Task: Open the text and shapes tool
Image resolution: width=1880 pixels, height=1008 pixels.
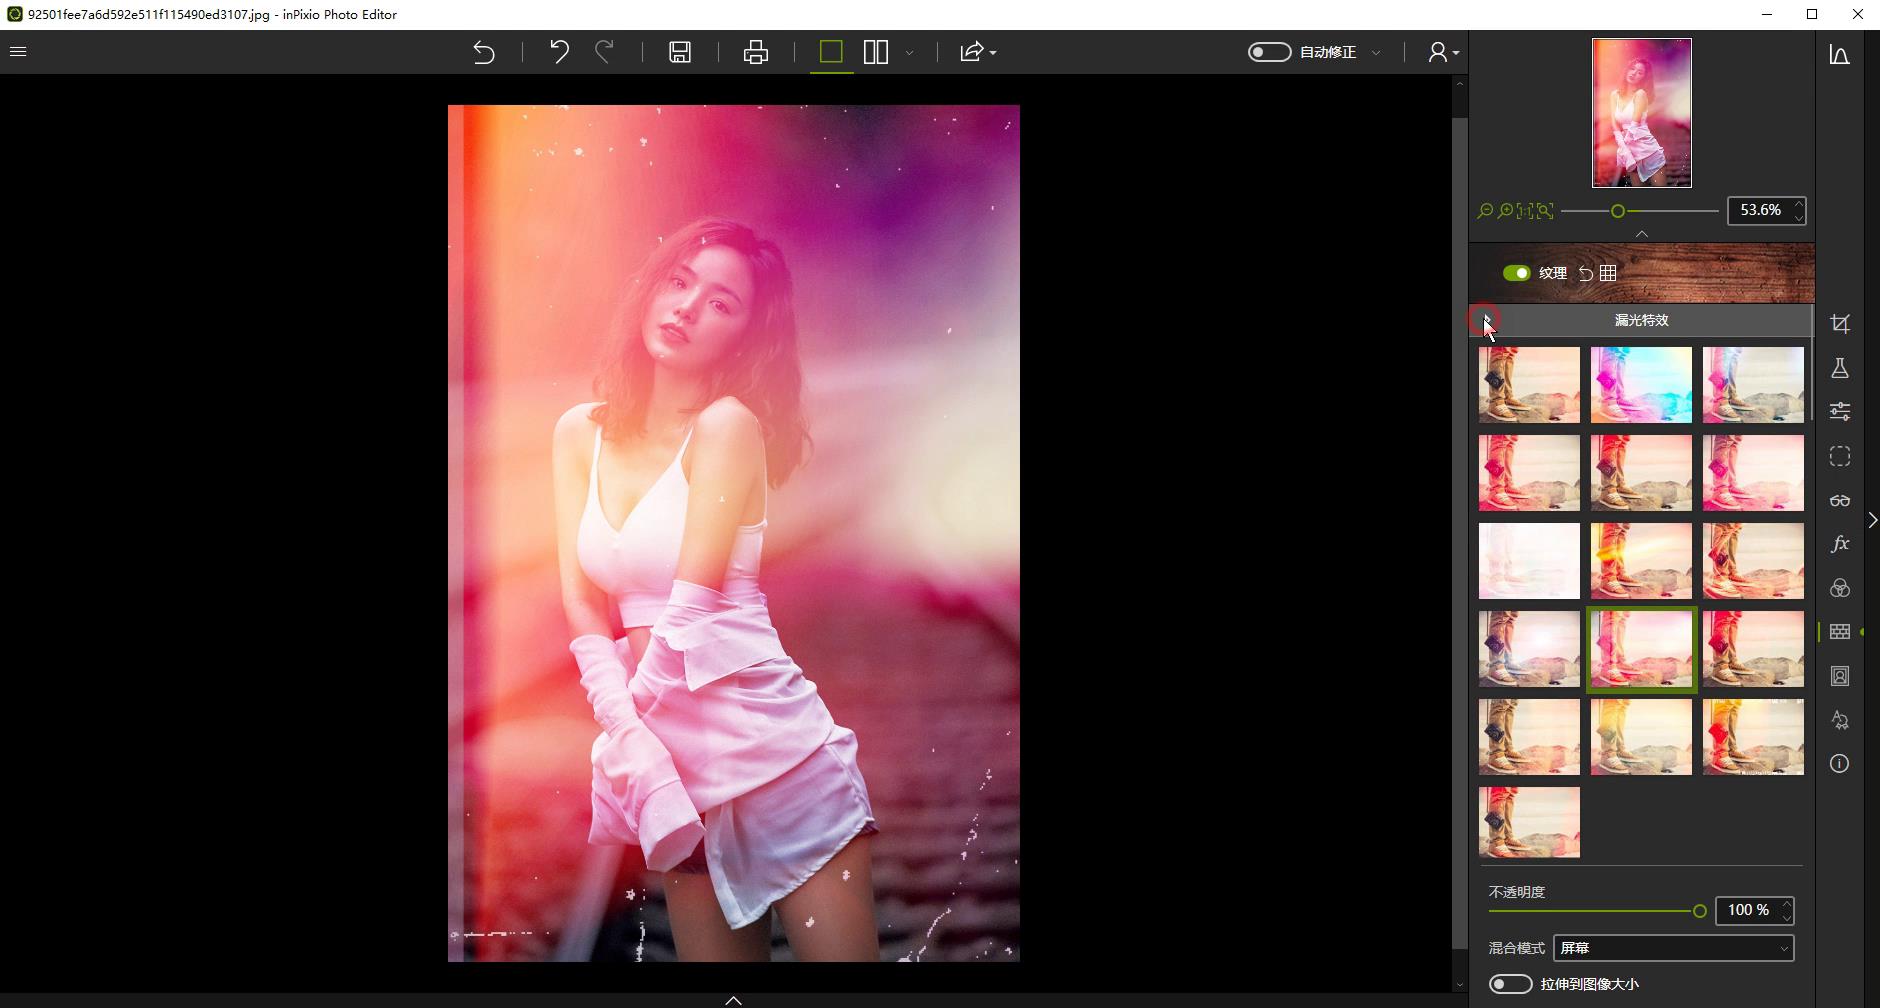Action: tap(1840, 720)
